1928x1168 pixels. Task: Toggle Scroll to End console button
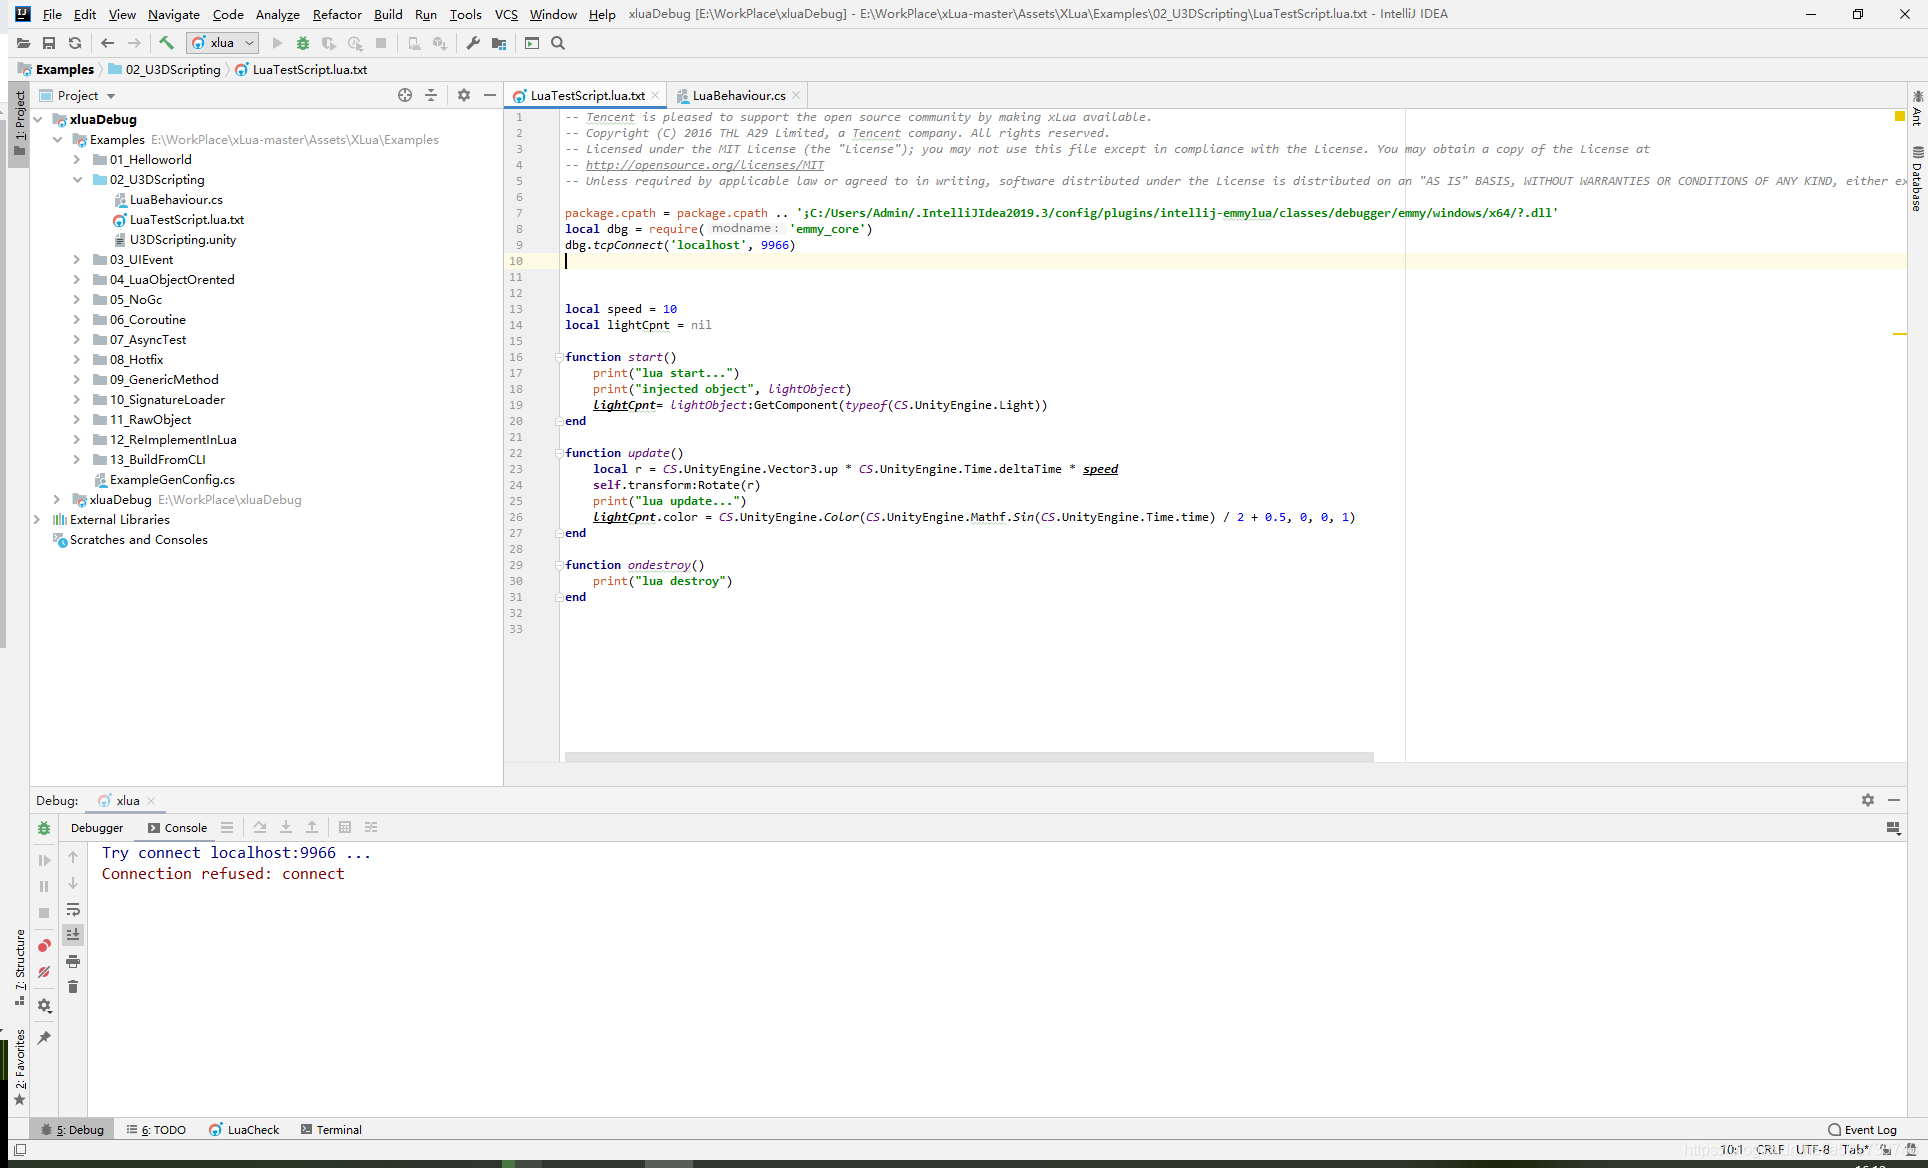click(x=73, y=934)
